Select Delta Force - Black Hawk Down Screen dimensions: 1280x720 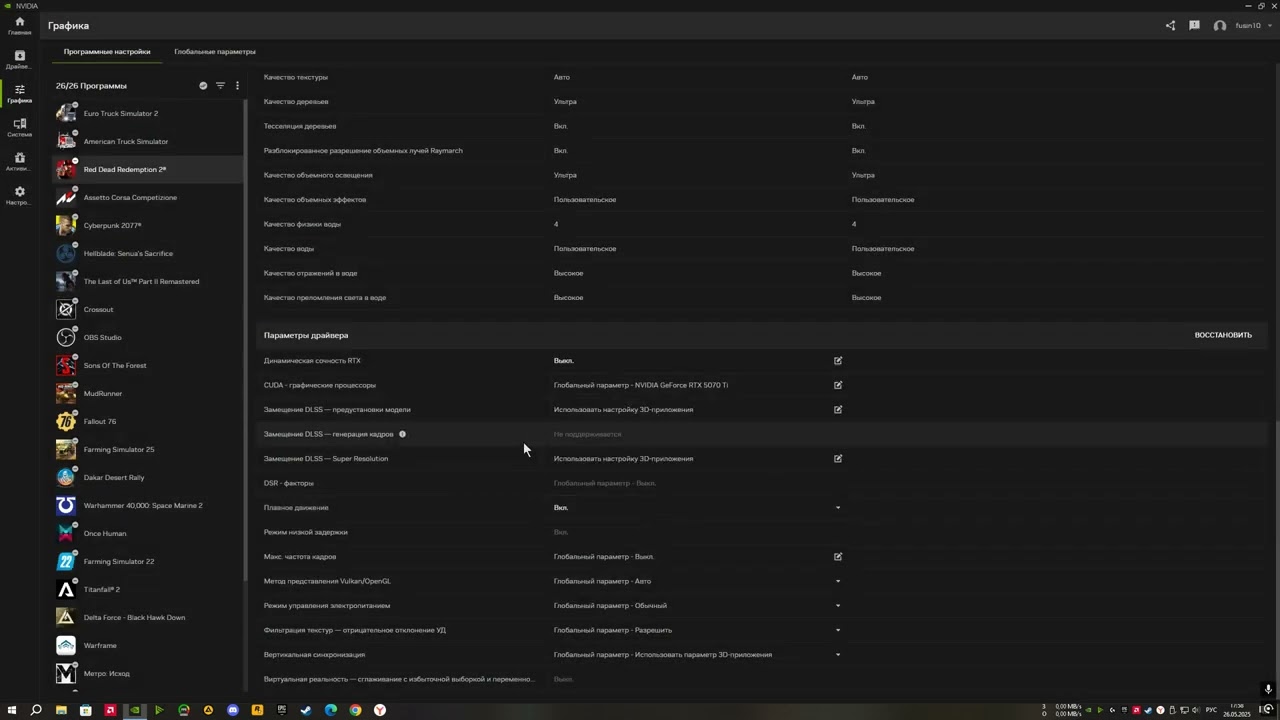pos(148,618)
